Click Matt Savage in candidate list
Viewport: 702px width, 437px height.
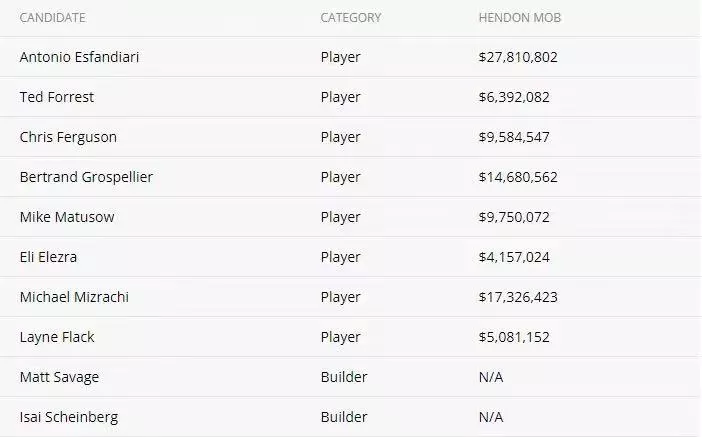[x=59, y=377]
